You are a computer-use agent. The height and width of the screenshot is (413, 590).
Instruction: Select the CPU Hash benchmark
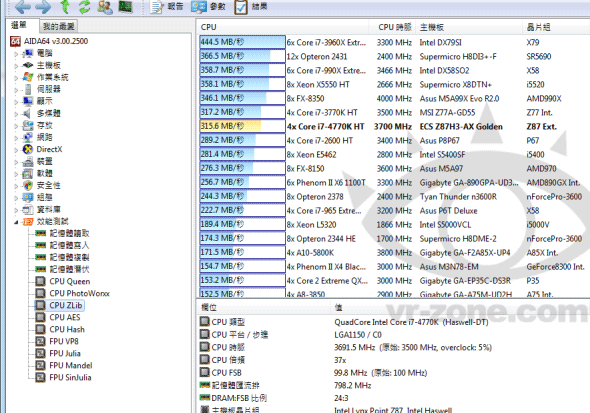tap(67, 329)
